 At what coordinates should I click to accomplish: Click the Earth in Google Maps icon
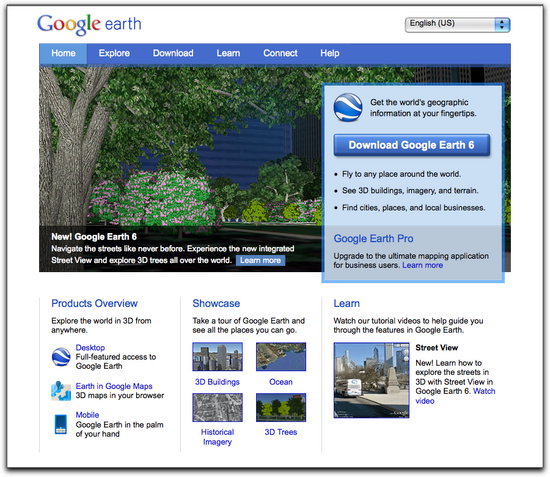61,391
